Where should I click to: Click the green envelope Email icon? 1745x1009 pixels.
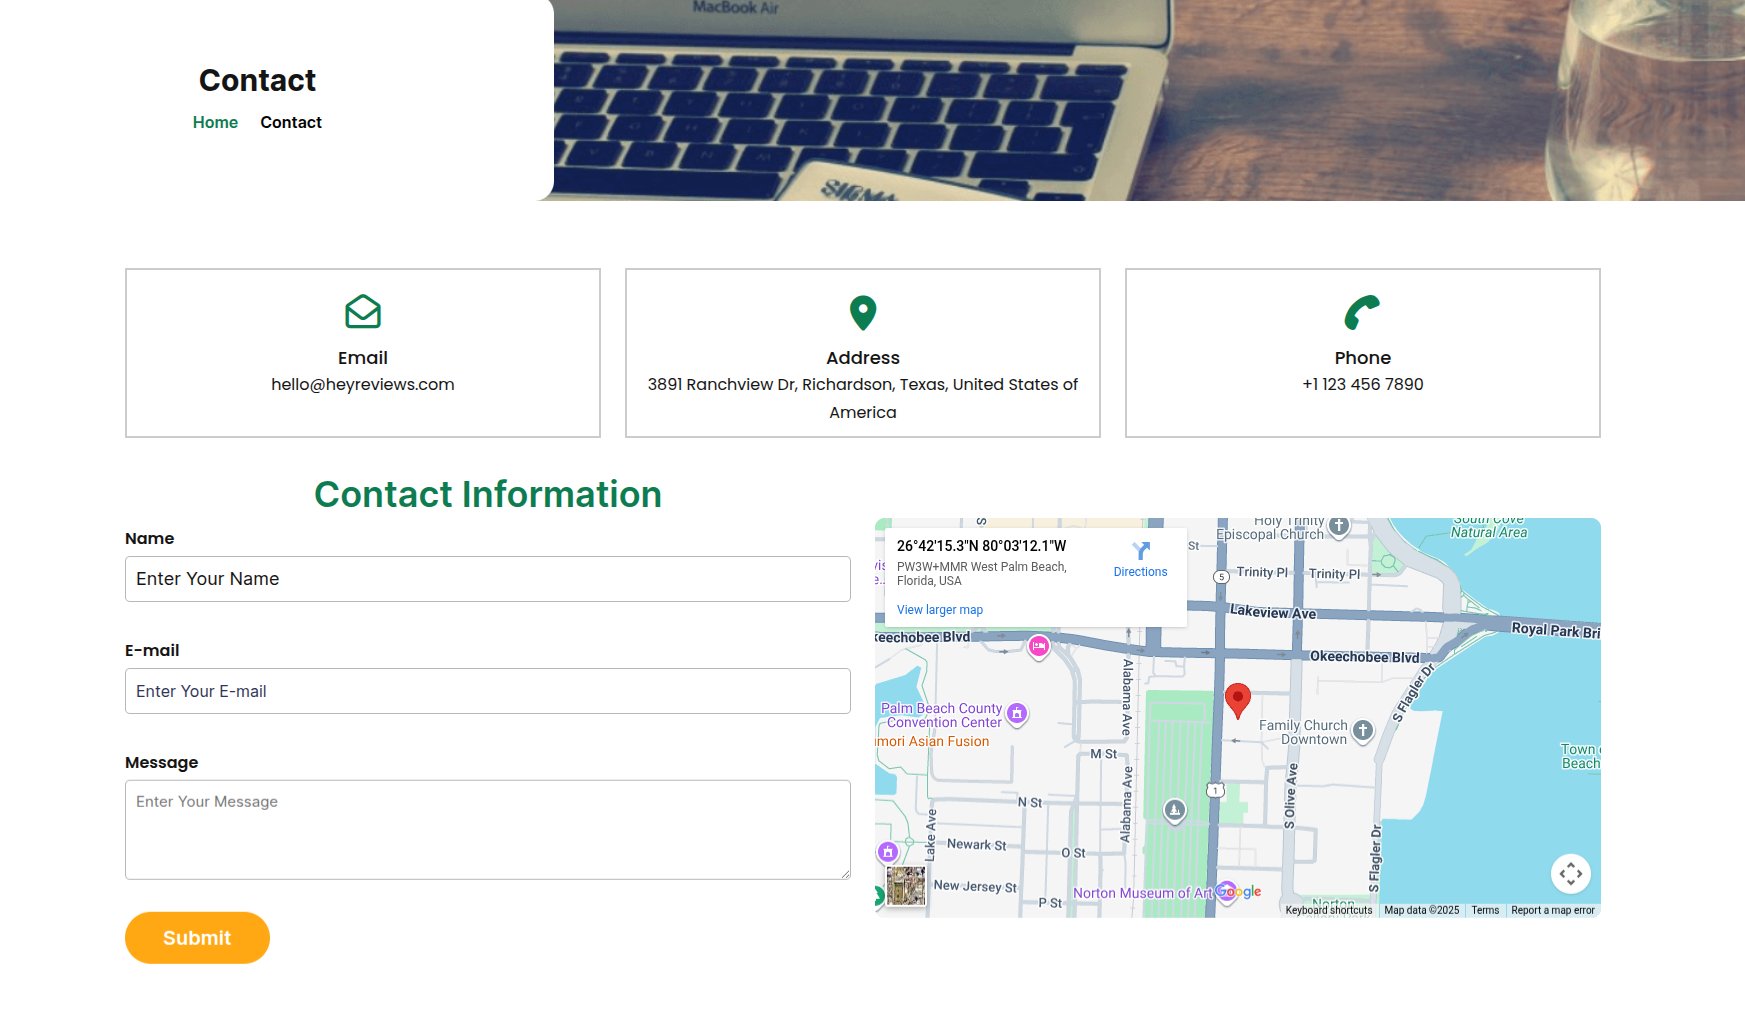click(363, 312)
